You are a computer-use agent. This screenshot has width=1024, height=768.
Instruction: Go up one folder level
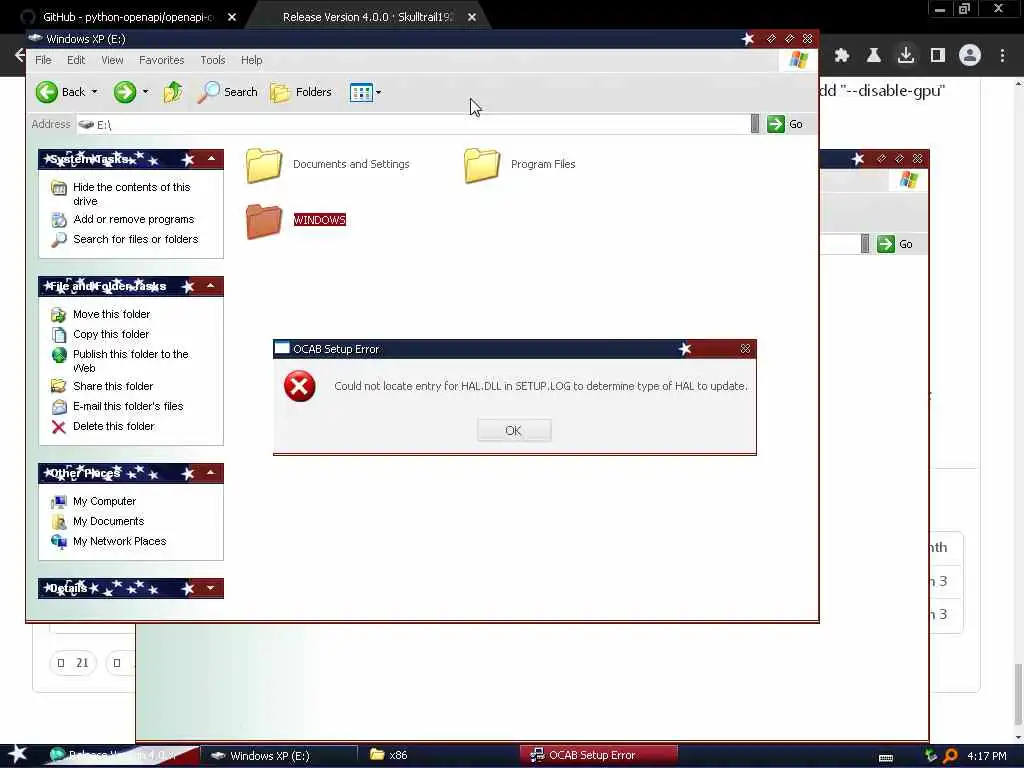point(173,92)
